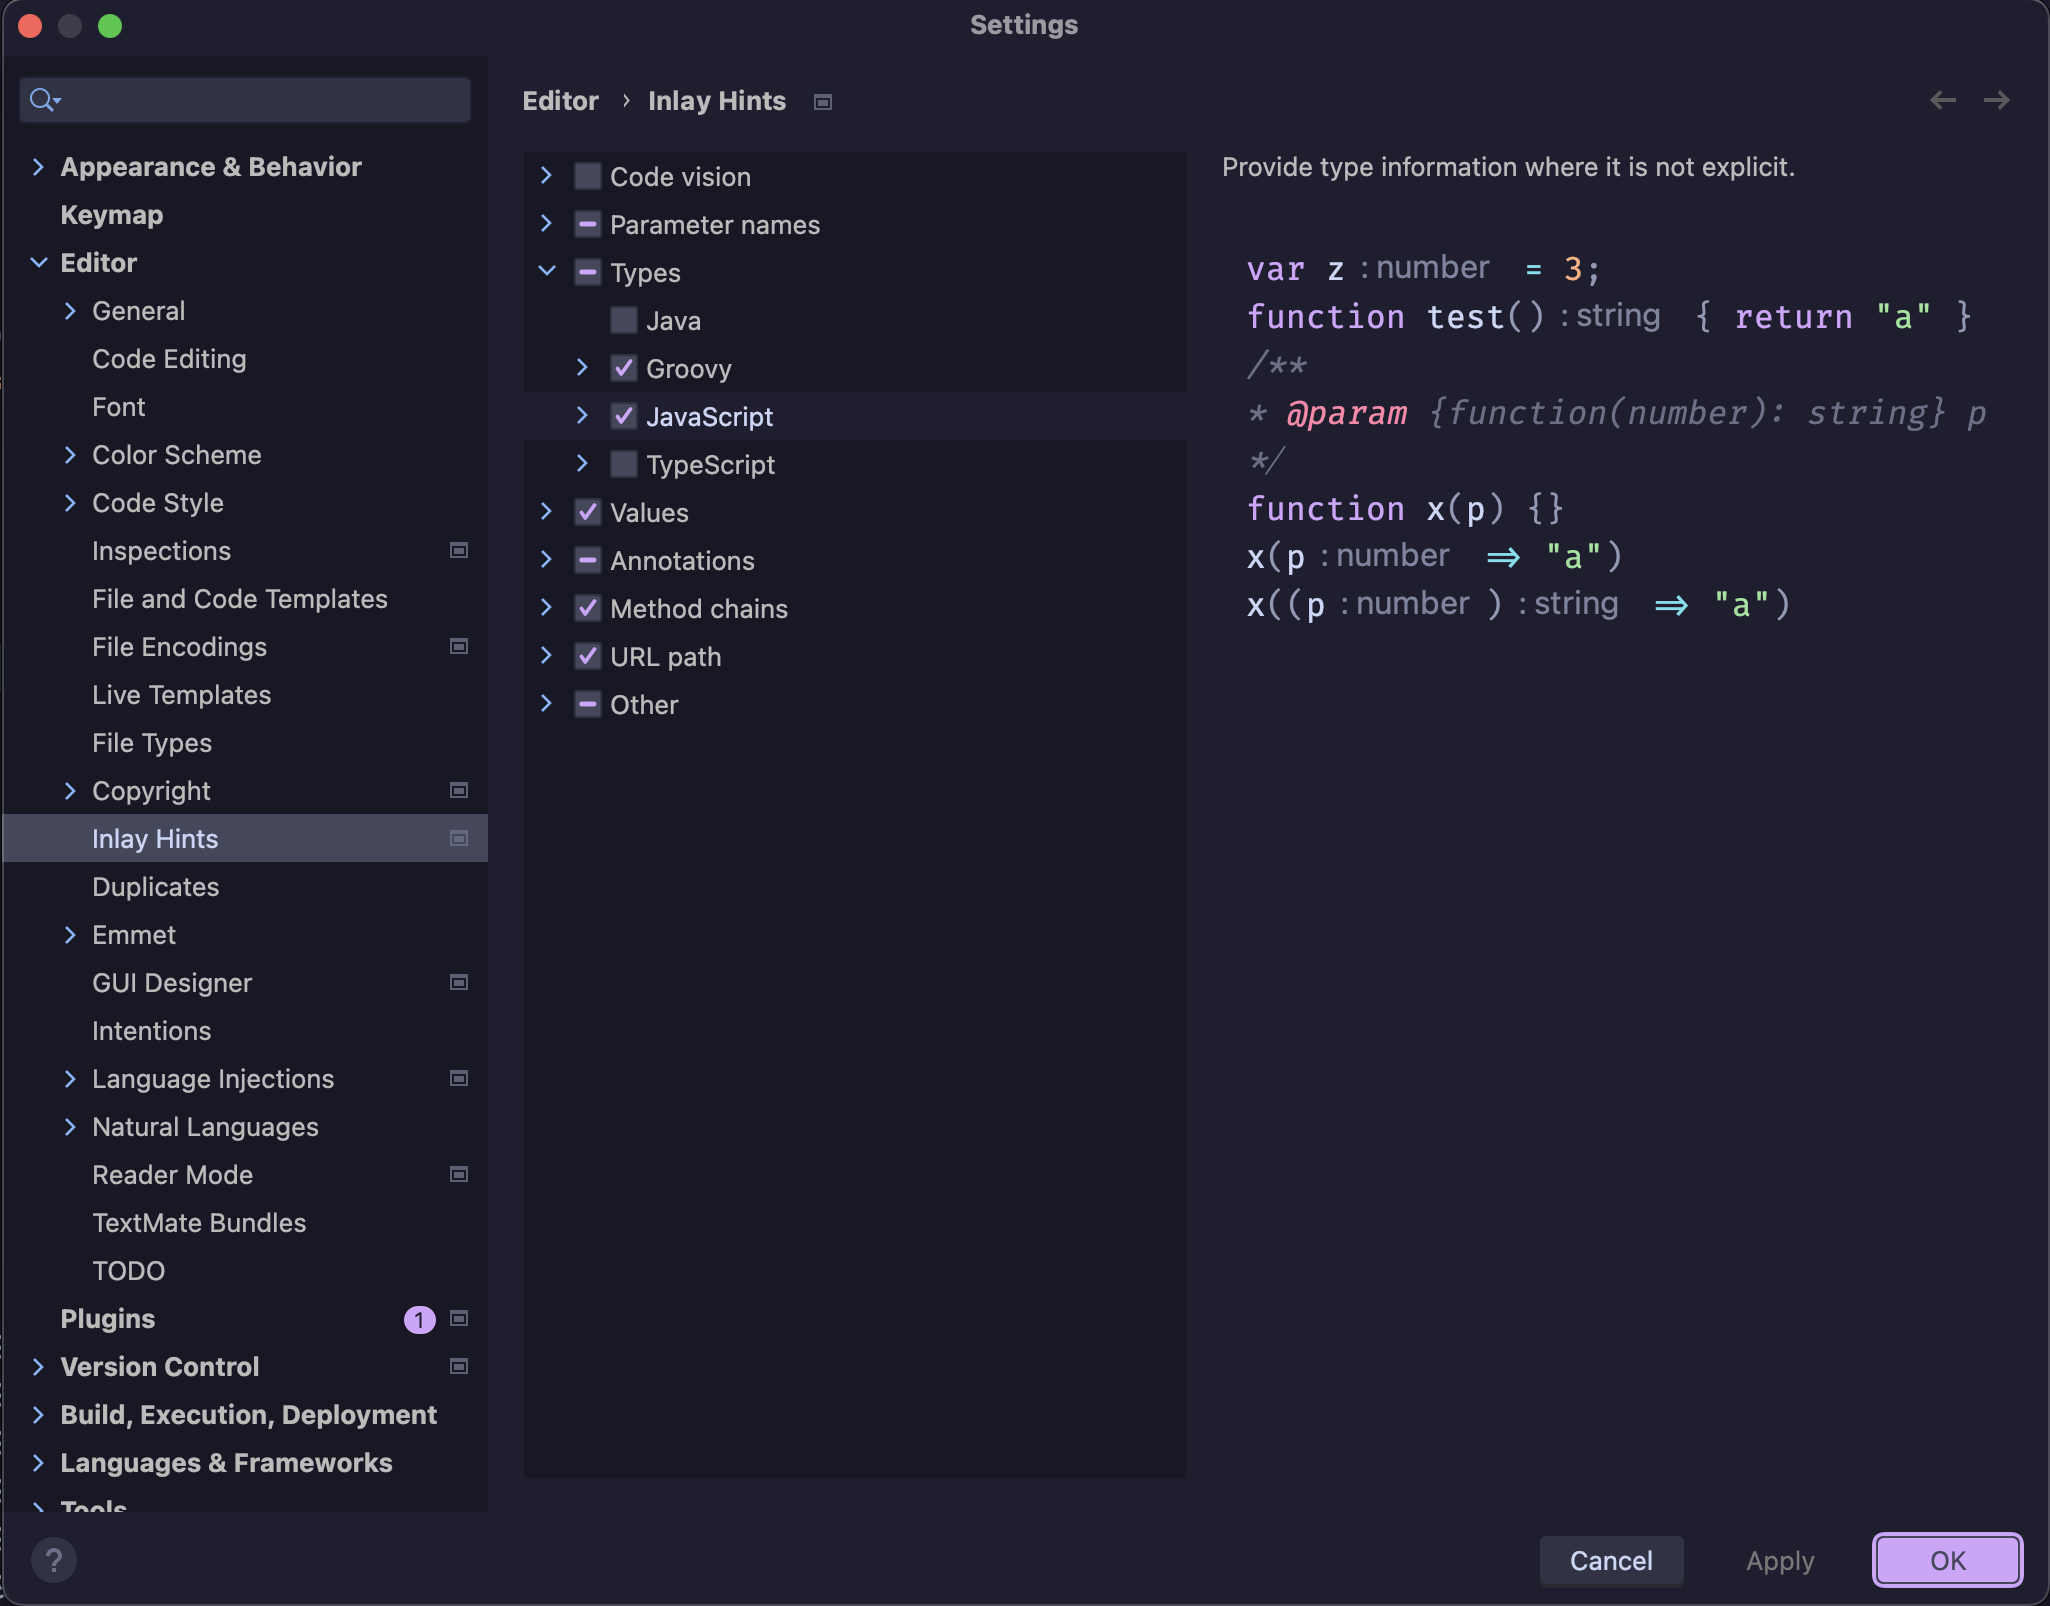Open help with the question mark icon
Image resolution: width=2050 pixels, height=1606 pixels.
tap(54, 1560)
